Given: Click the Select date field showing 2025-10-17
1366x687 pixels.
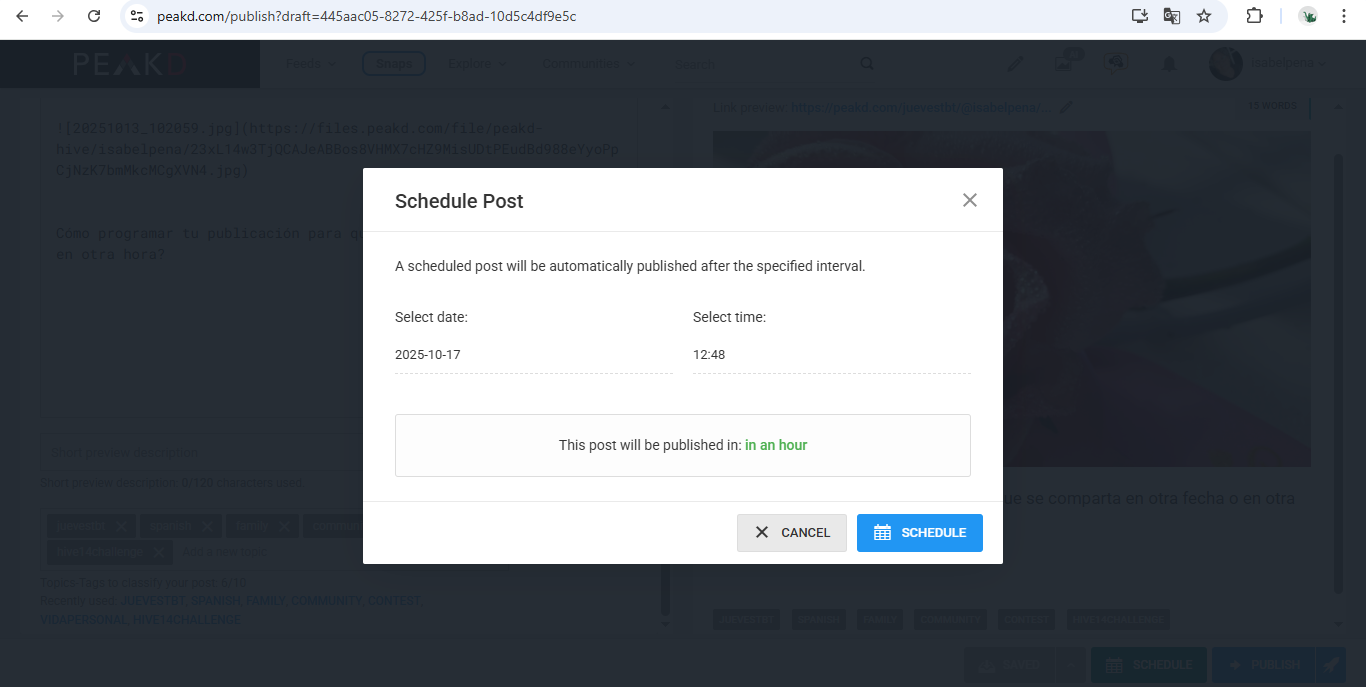Looking at the screenshot, I should [533, 355].
